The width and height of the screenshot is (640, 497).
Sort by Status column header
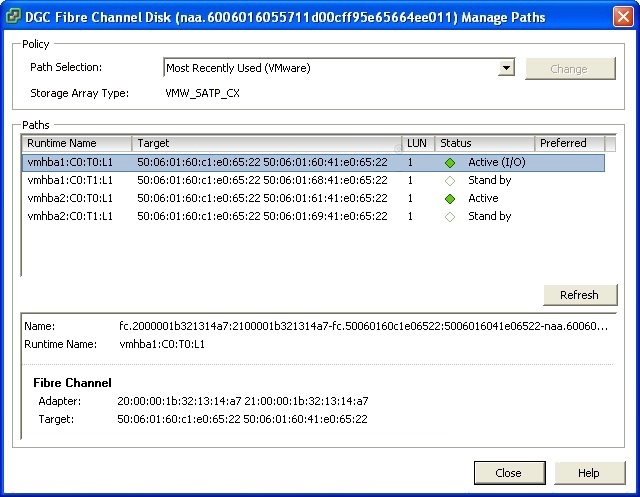(x=485, y=143)
